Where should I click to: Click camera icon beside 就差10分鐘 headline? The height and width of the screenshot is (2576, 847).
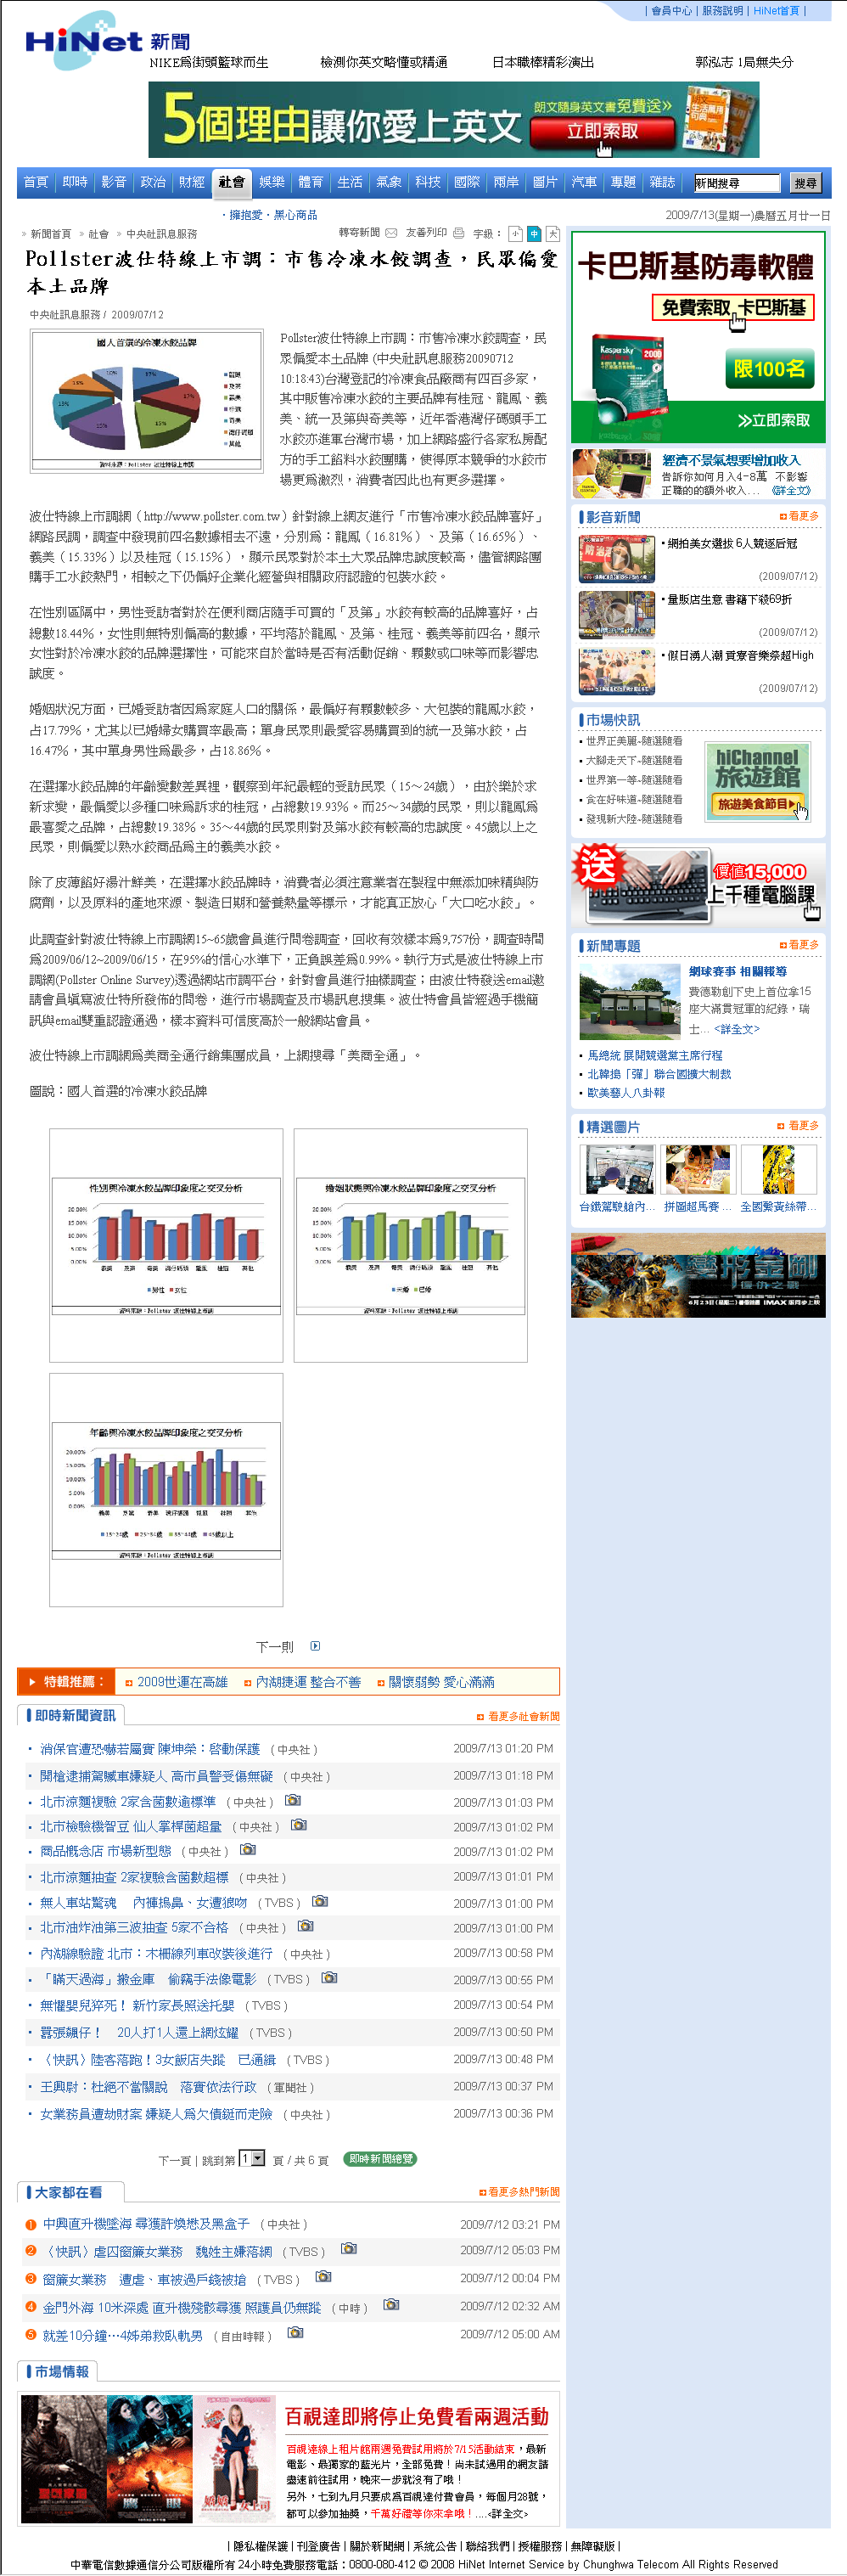(x=295, y=2333)
